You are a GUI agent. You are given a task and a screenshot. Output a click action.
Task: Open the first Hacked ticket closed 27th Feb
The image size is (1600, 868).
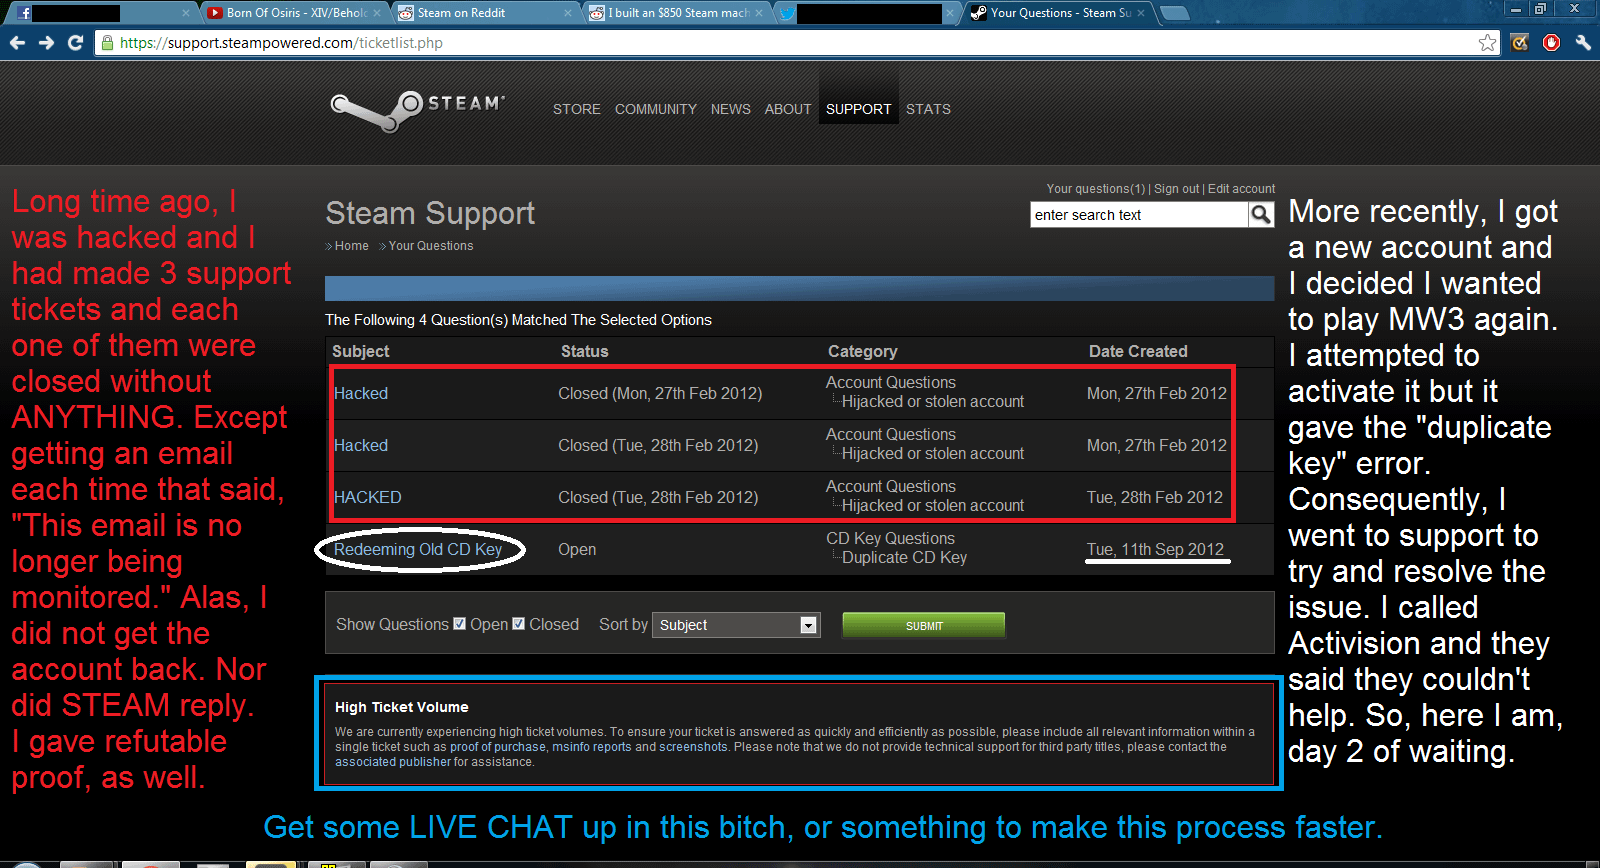tap(361, 394)
